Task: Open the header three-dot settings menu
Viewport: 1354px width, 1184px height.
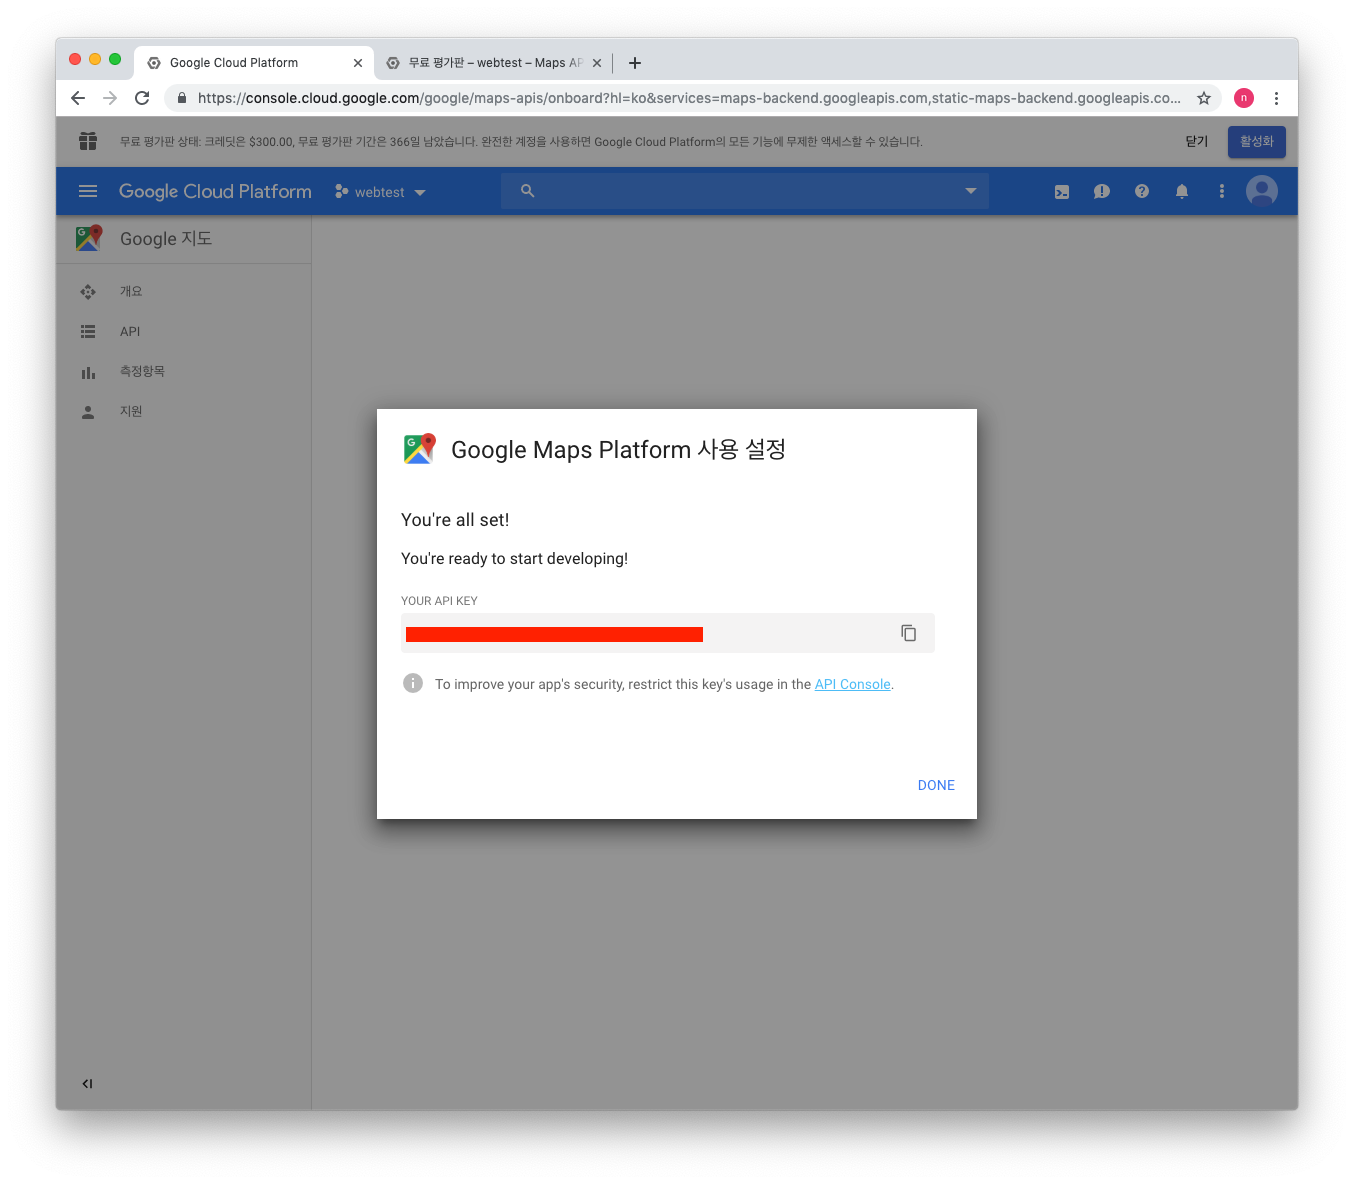Action: [1222, 191]
